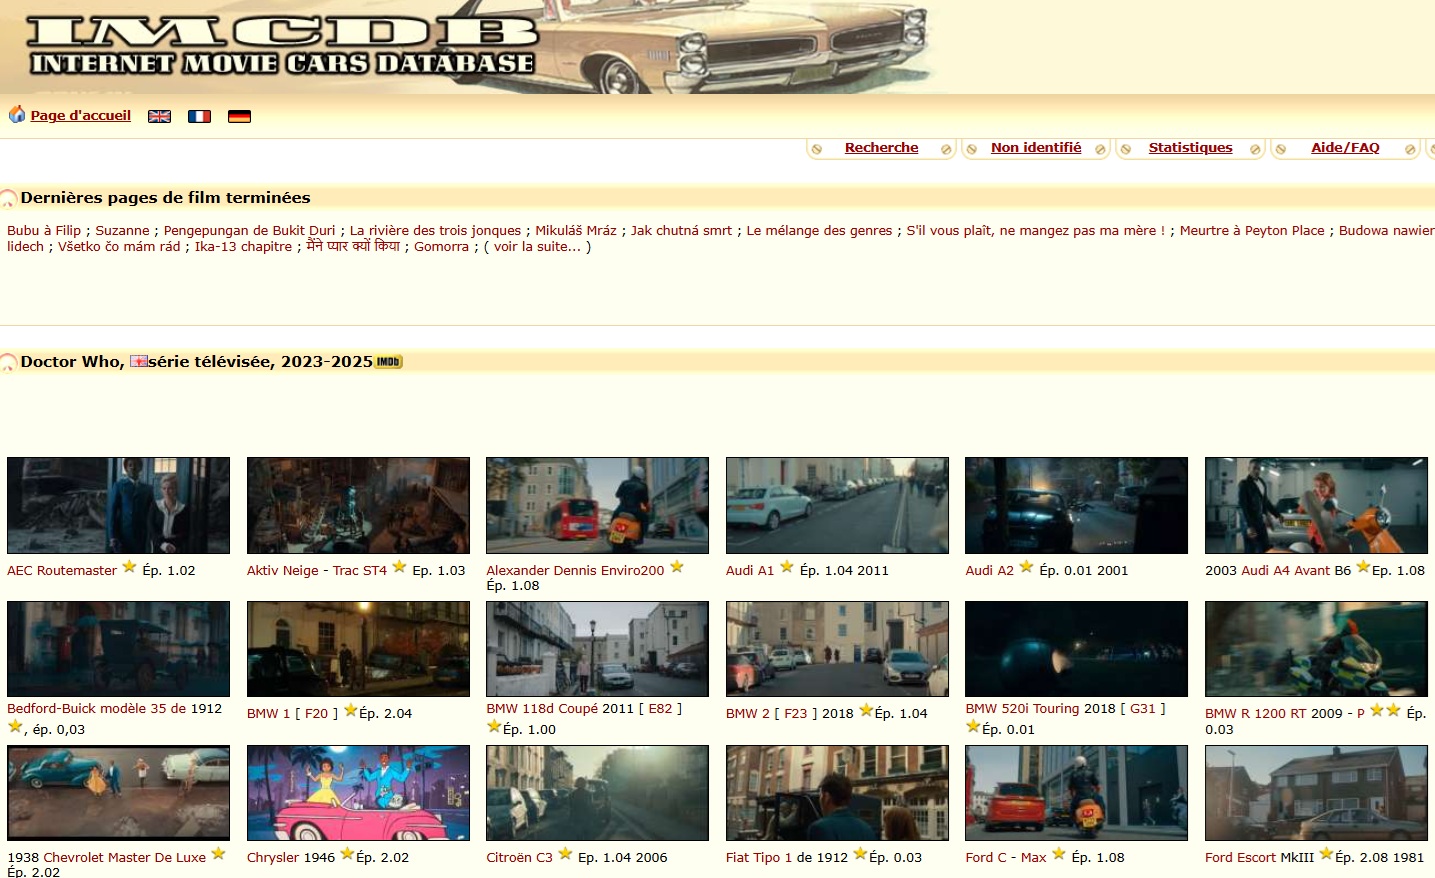1435x878 pixels.
Task: Open the Audi A2 thumbnail
Action: pos(1076,505)
